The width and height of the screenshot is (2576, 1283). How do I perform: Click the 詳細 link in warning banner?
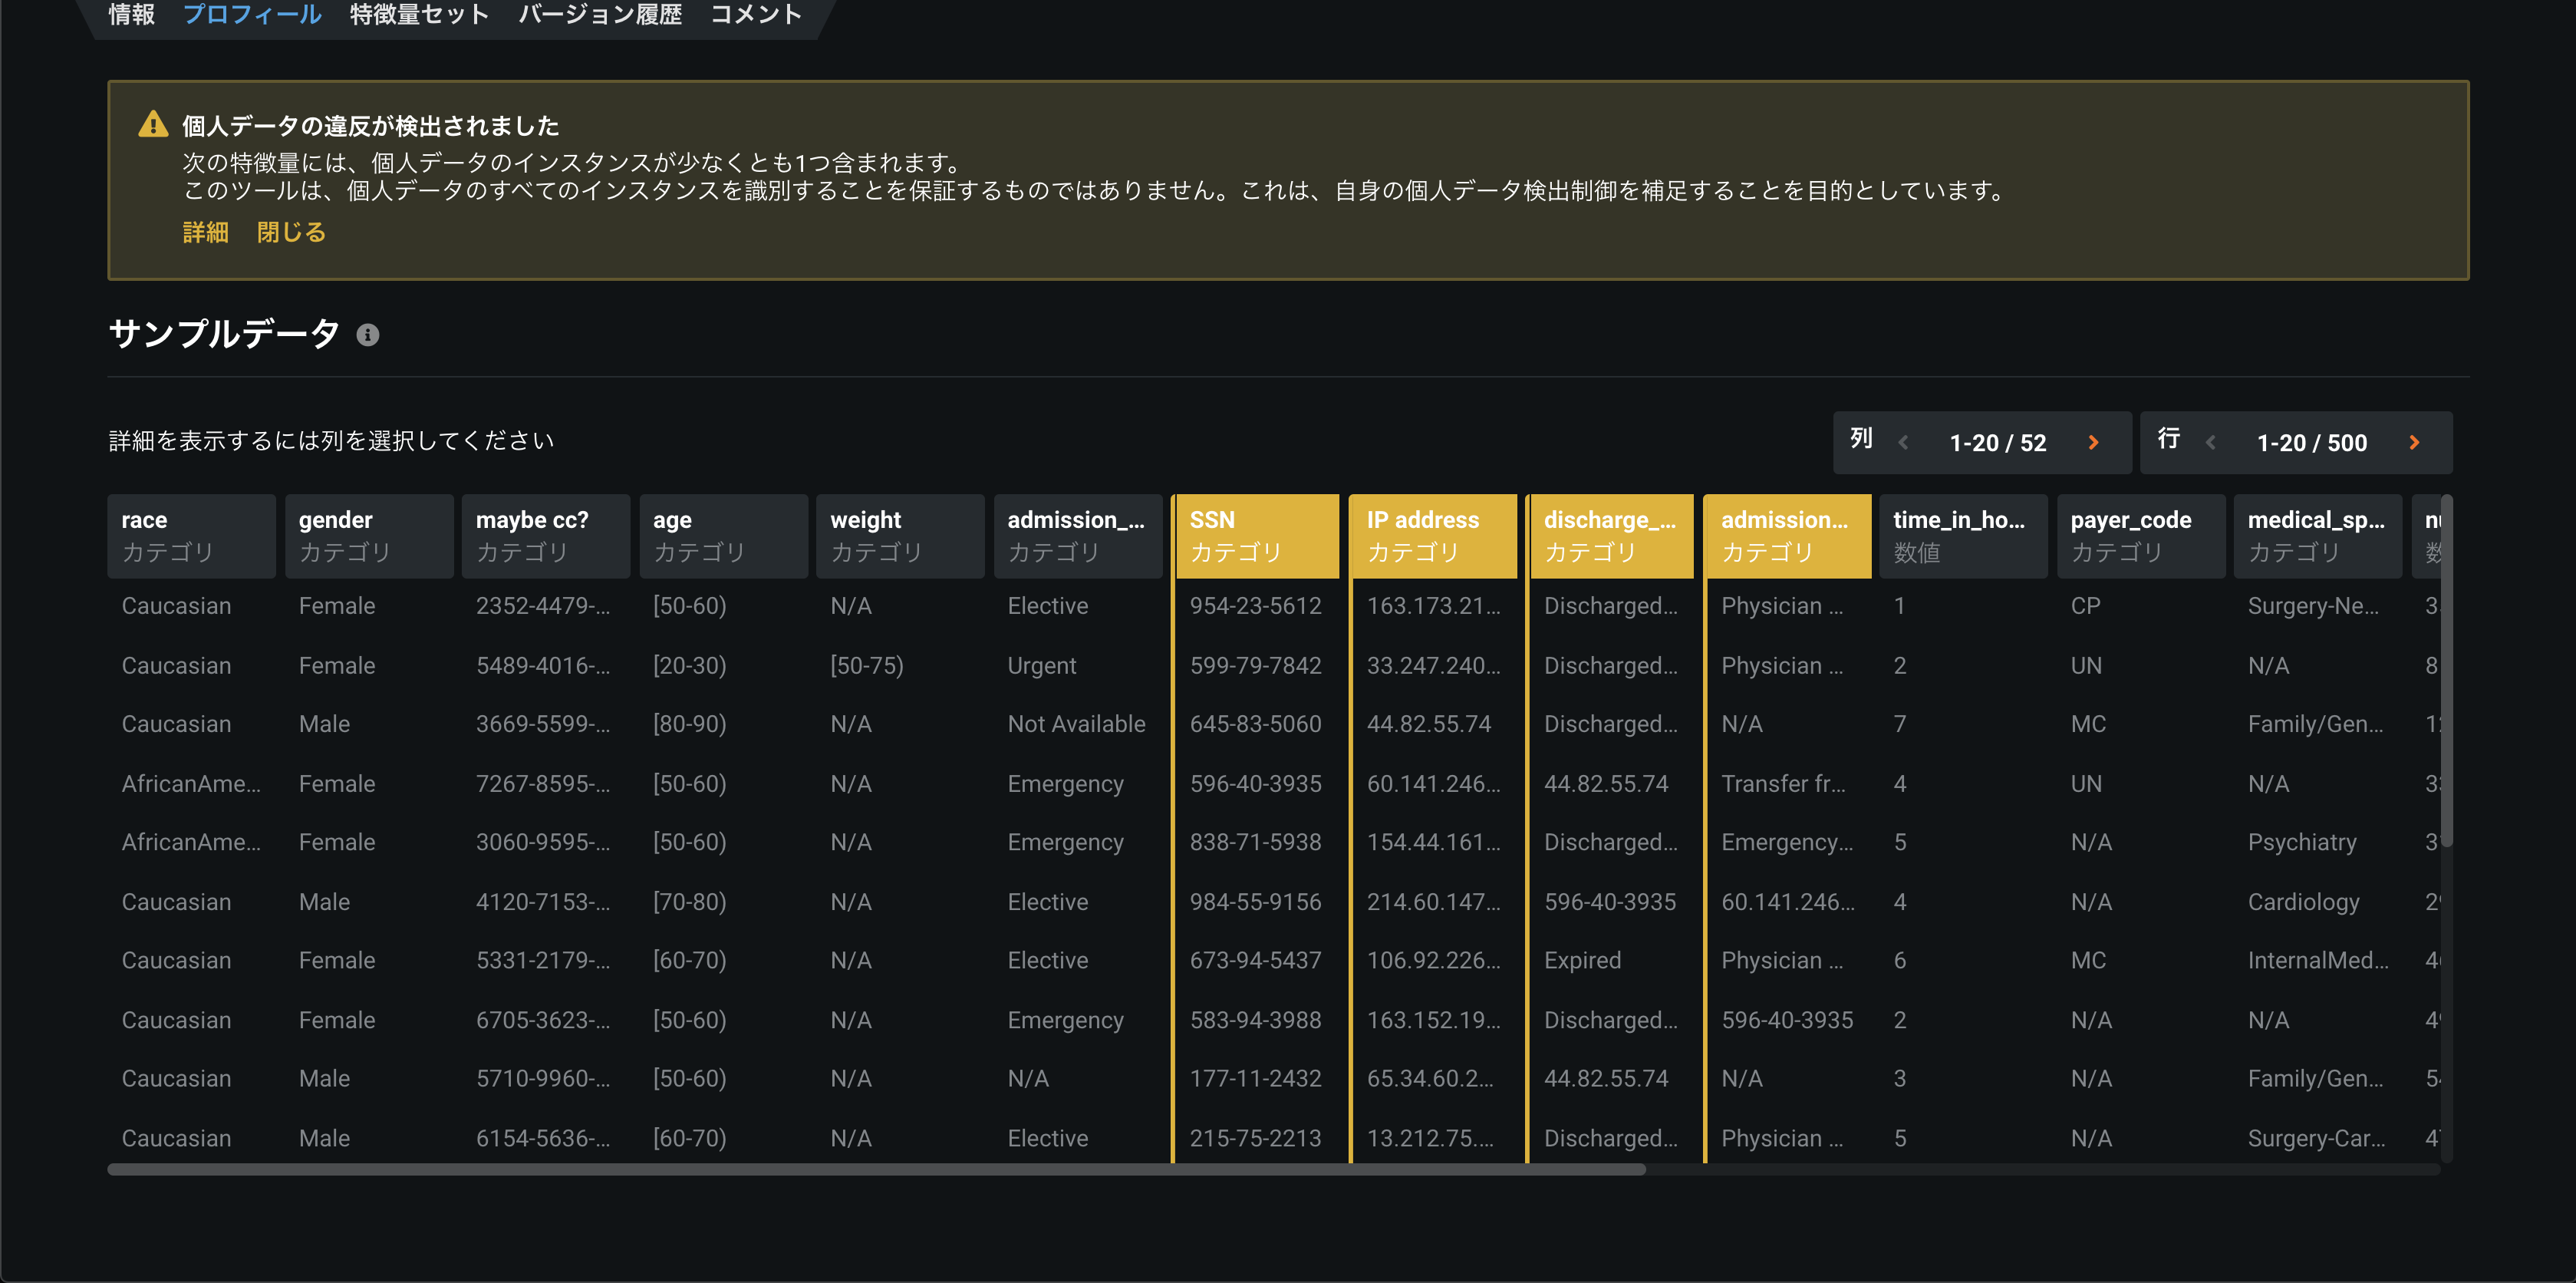[x=205, y=232]
